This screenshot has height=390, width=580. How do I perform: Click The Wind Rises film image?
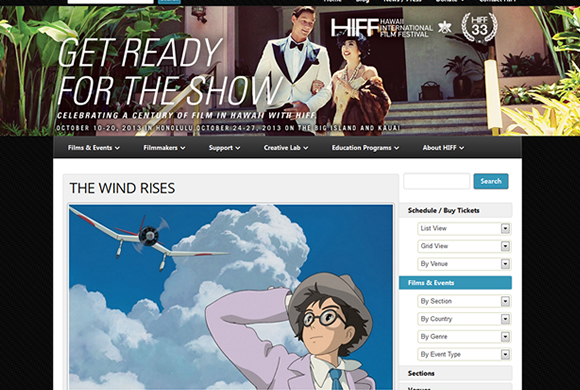click(x=231, y=297)
